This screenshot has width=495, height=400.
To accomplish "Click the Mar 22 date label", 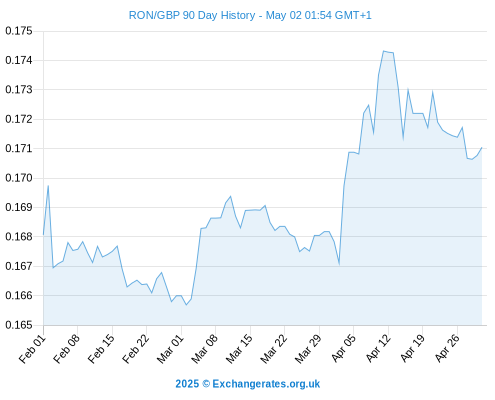I will (274, 349).
